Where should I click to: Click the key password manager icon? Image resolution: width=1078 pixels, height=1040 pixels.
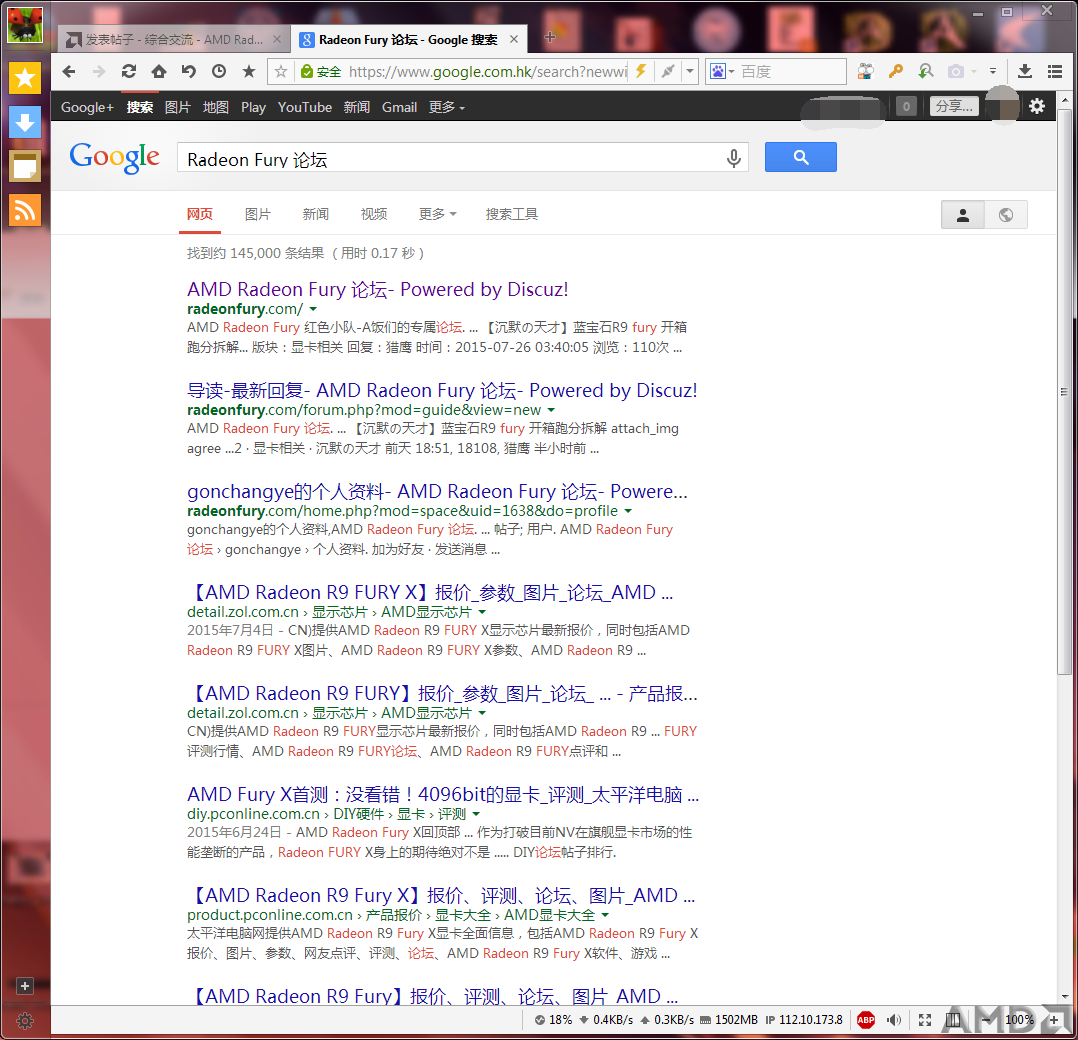895,71
